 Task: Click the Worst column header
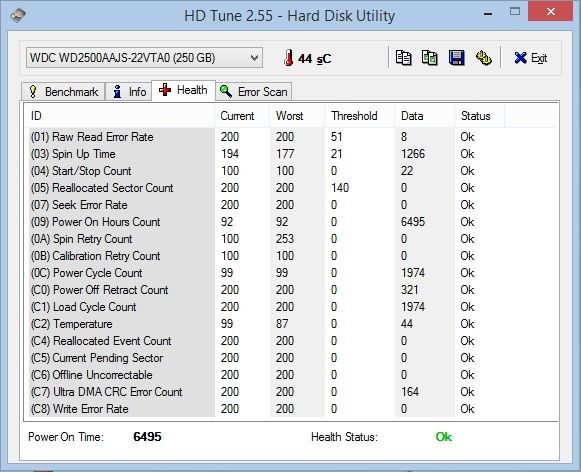(297, 116)
